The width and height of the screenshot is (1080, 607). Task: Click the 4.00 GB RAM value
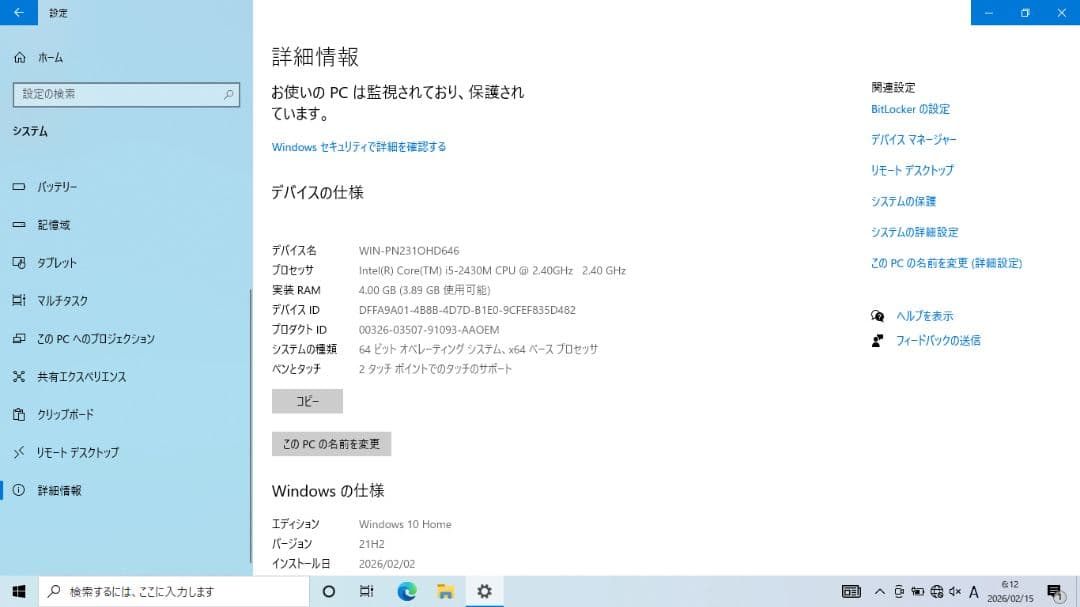click(x=424, y=290)
